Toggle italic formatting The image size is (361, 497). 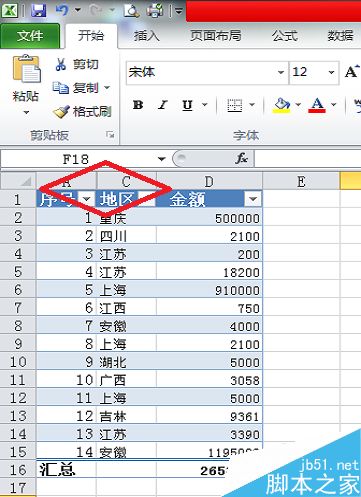tap(163, 105)
